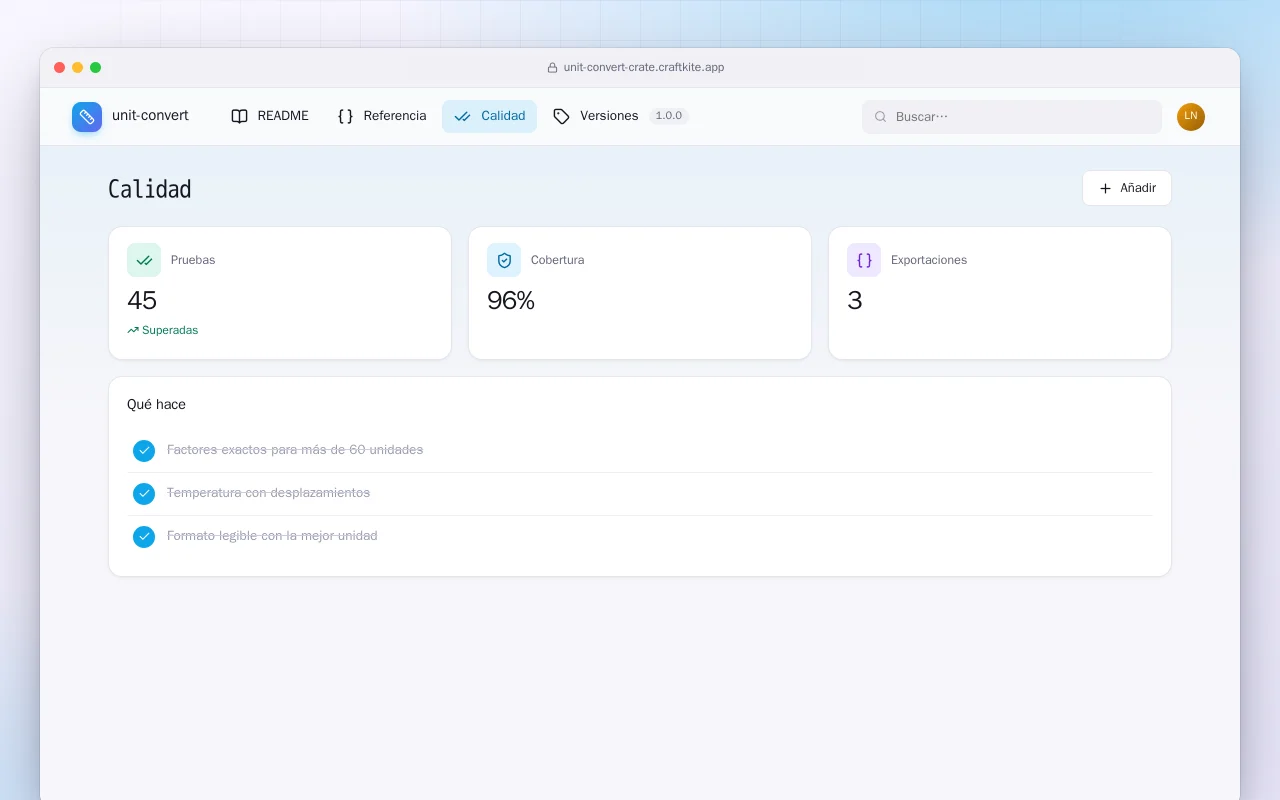
Task: Click the 'Cobertura' card label
Action: (x=558, y=260)
